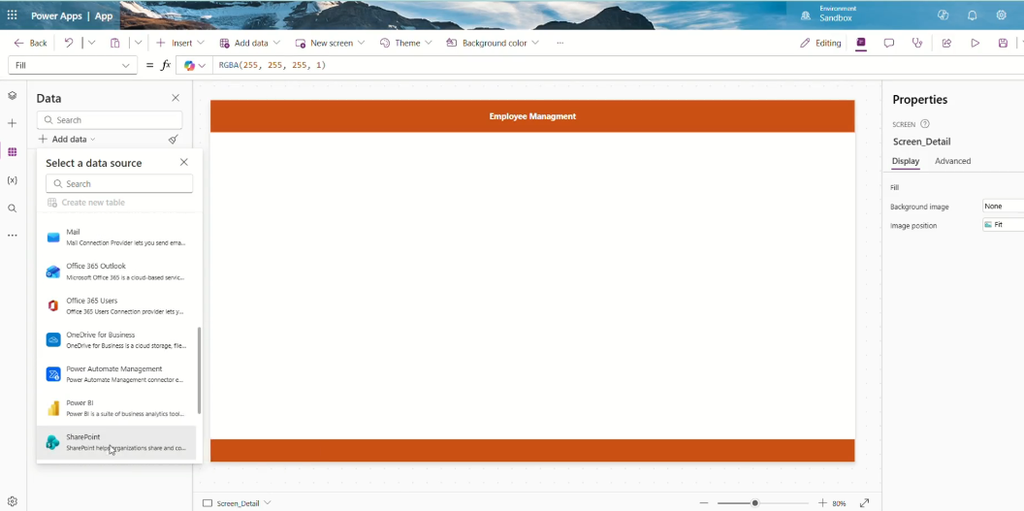Select OneDrive for Business connector
The image size is (1024, 511).
click(116, 340)
